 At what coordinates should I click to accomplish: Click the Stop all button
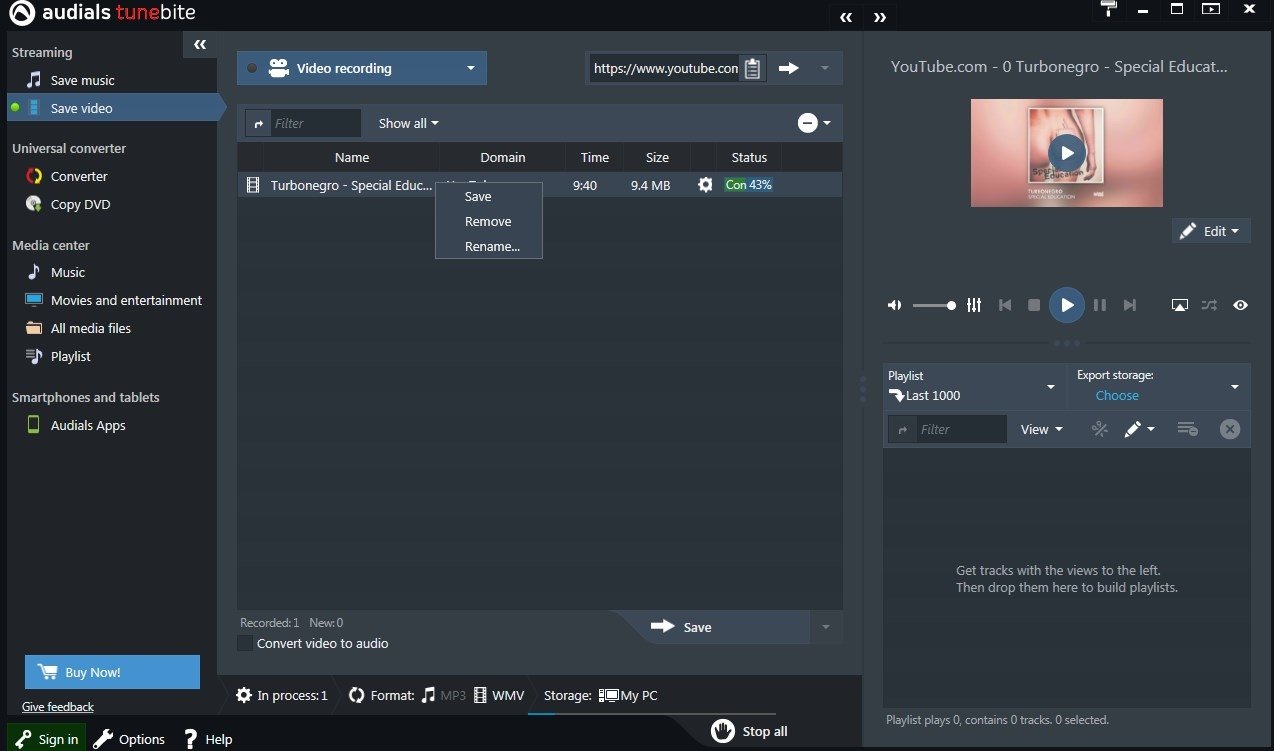(750, 731)
